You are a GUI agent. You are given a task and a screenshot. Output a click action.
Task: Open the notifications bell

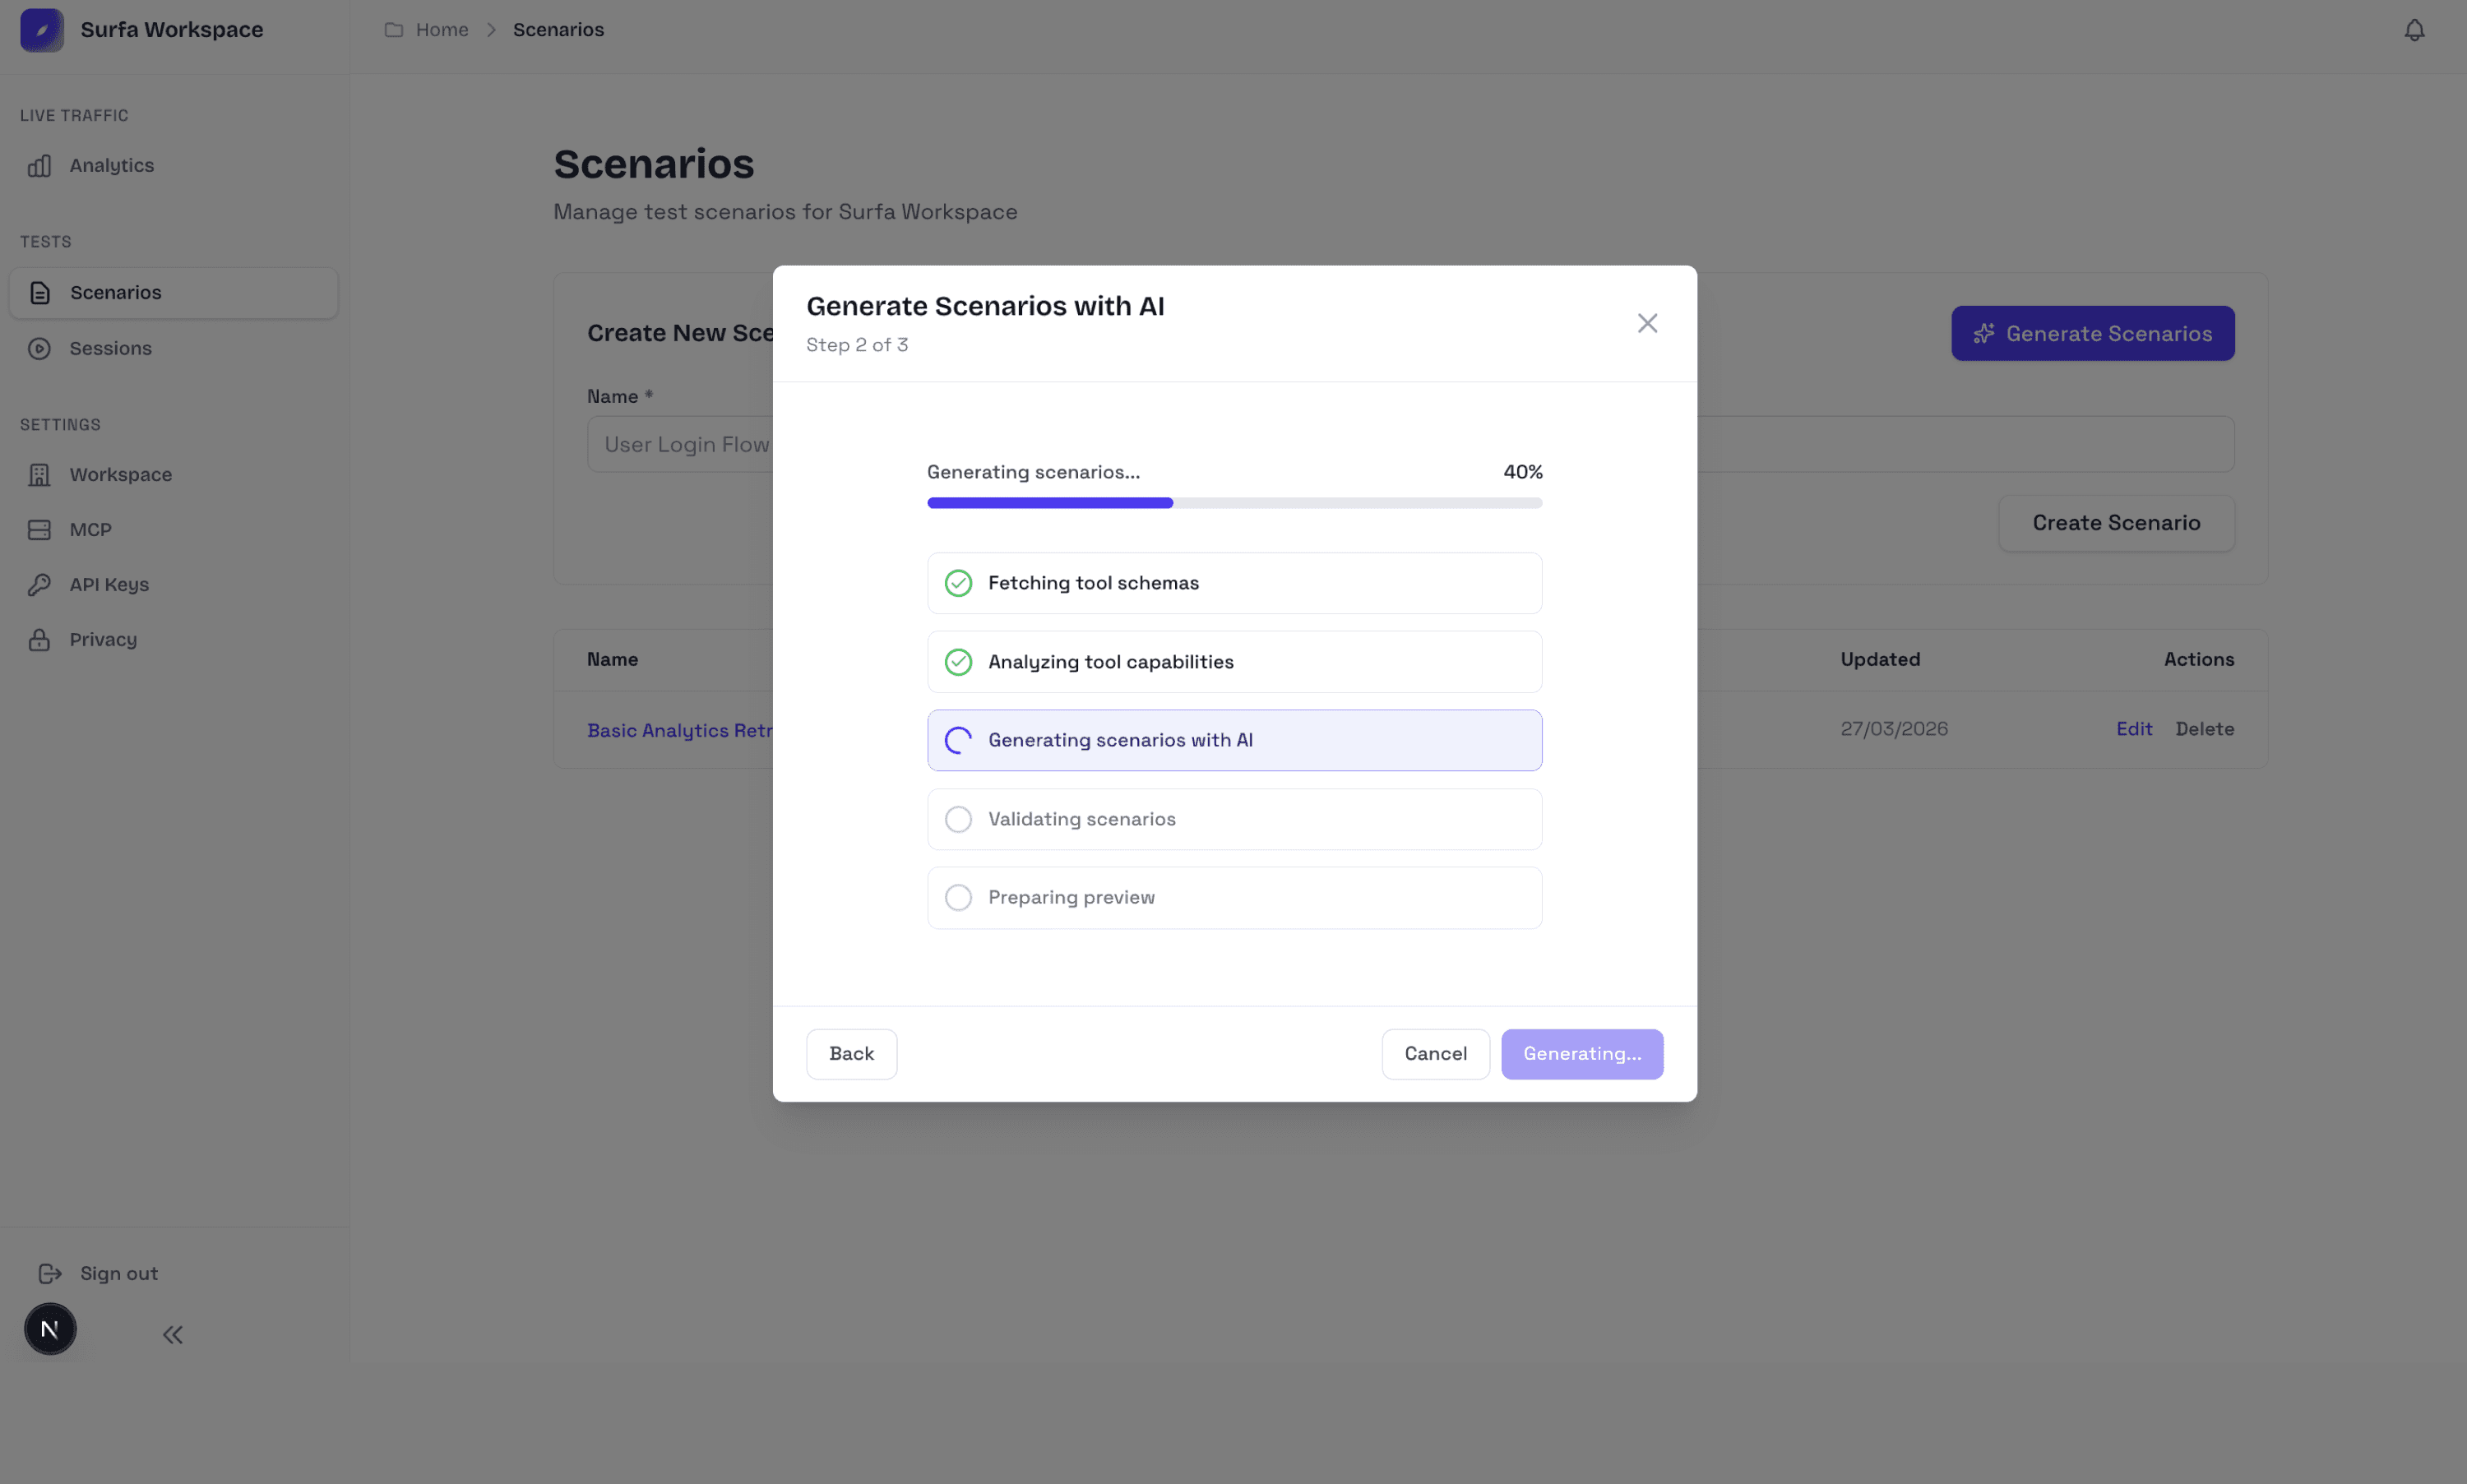point(2414,30)
